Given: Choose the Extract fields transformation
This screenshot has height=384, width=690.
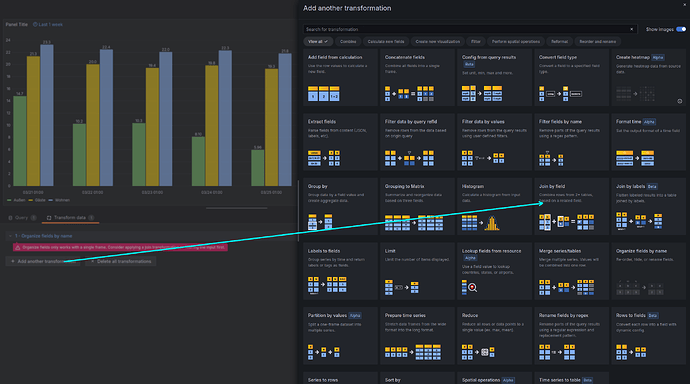Looking at the screenshot, I should tap(340, 142).
